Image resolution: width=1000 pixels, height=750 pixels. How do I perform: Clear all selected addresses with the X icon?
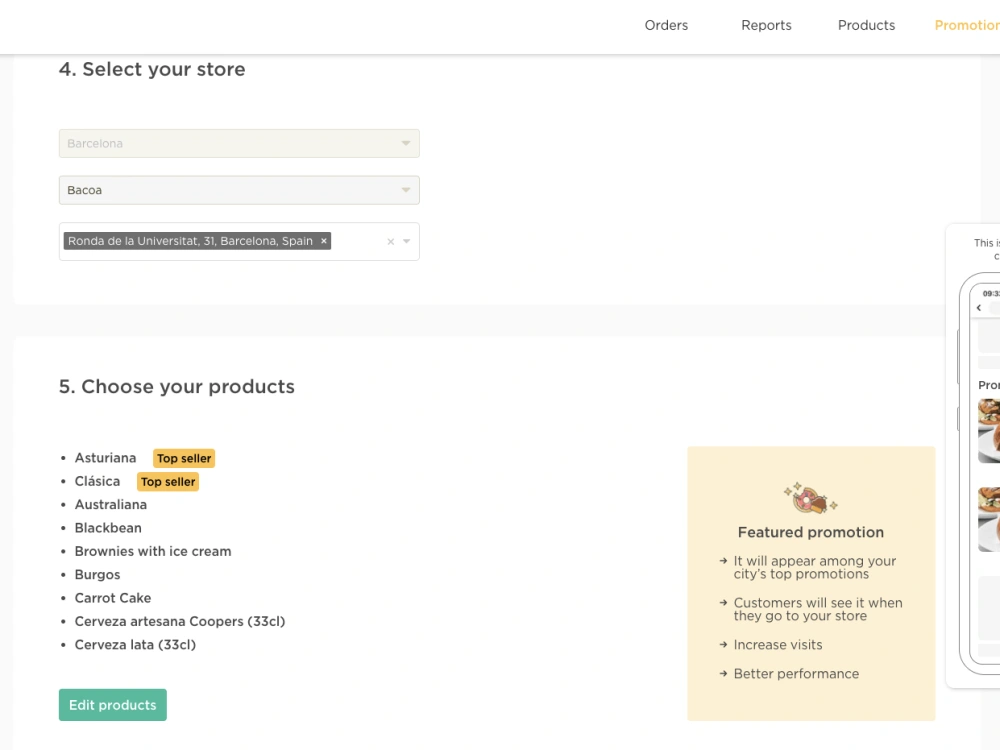[x=391, y=242]
